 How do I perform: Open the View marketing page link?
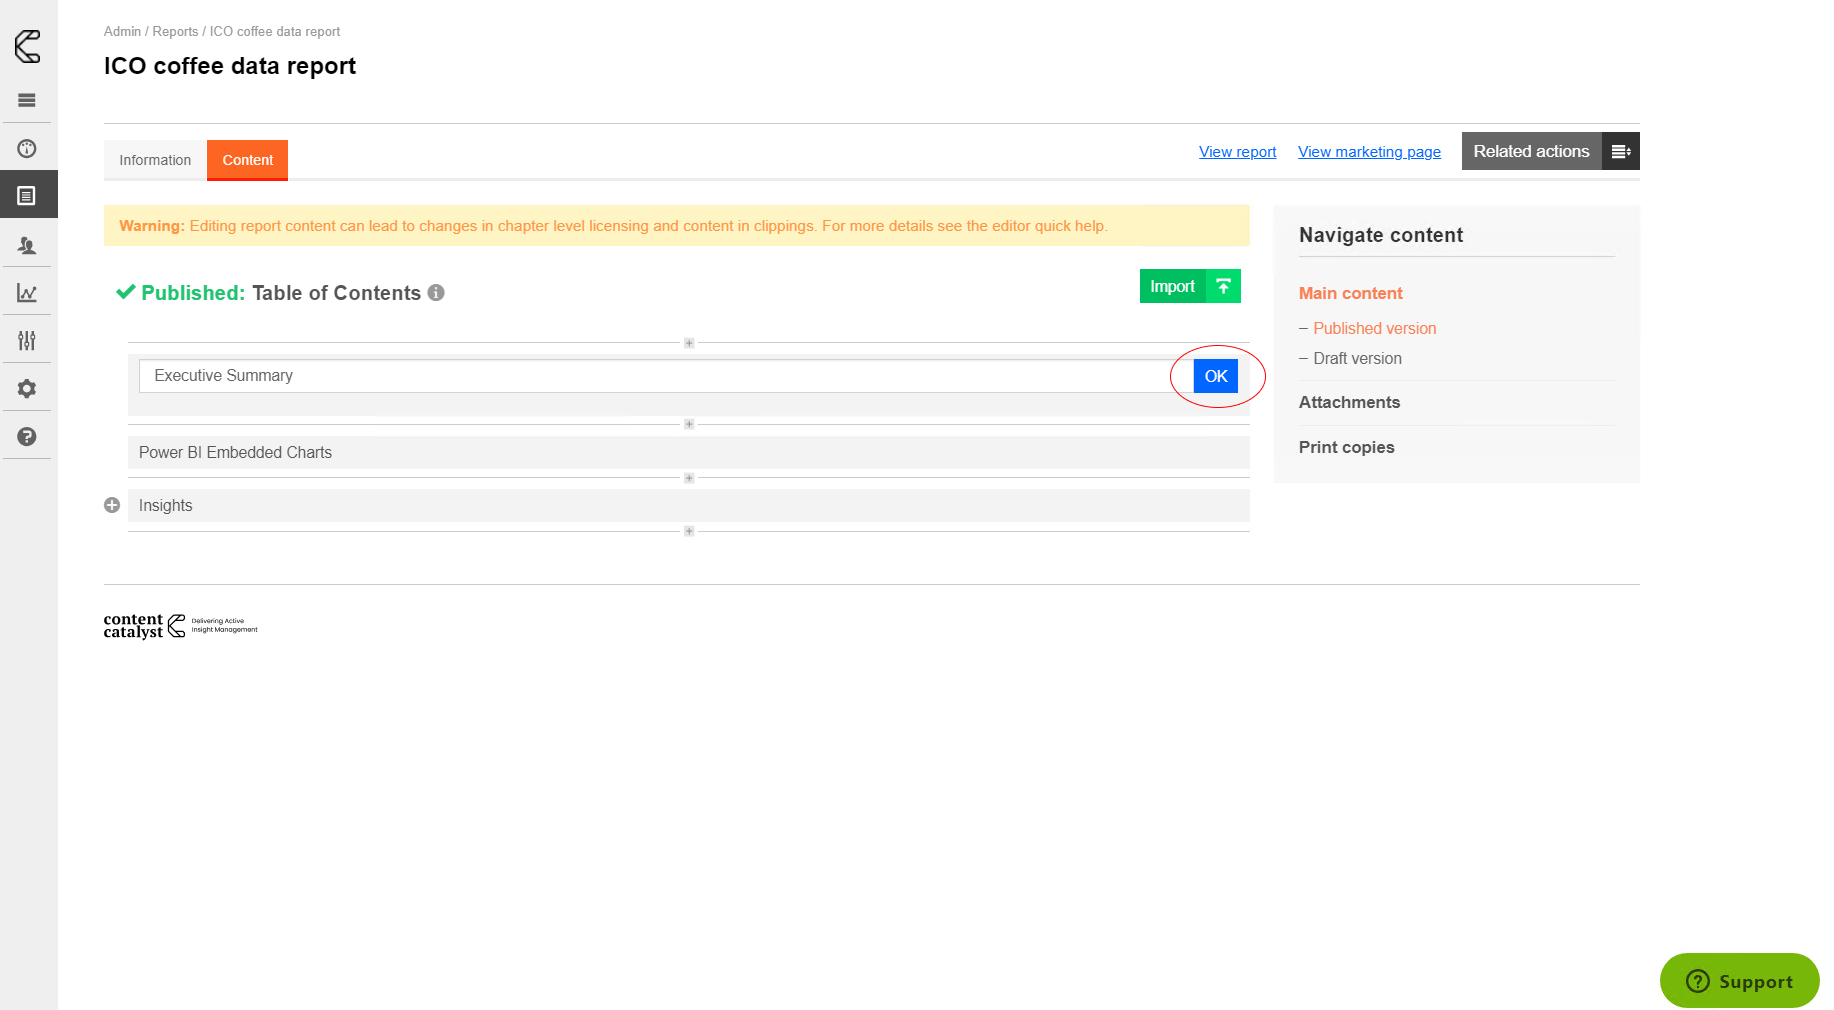coord(1369,152)
